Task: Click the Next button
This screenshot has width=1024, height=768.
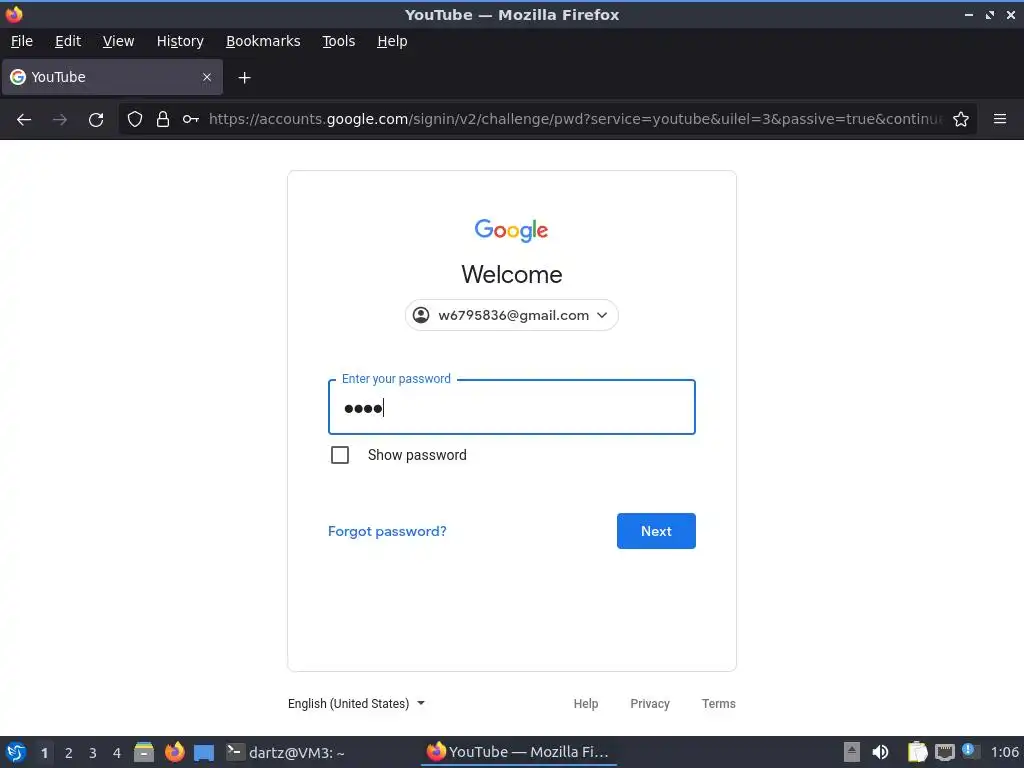Action: (x=656, y=531)
